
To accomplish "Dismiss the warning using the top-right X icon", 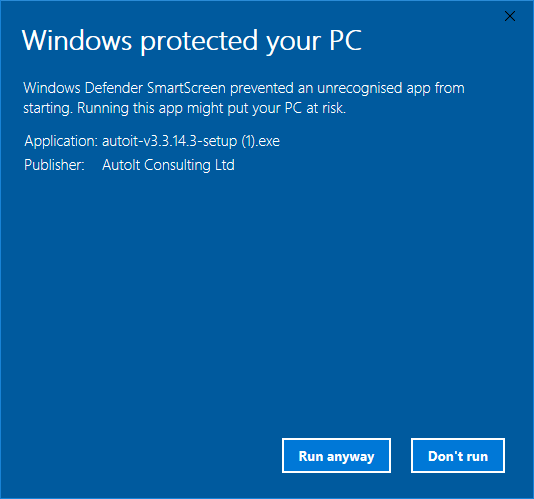I will point(509,16).
